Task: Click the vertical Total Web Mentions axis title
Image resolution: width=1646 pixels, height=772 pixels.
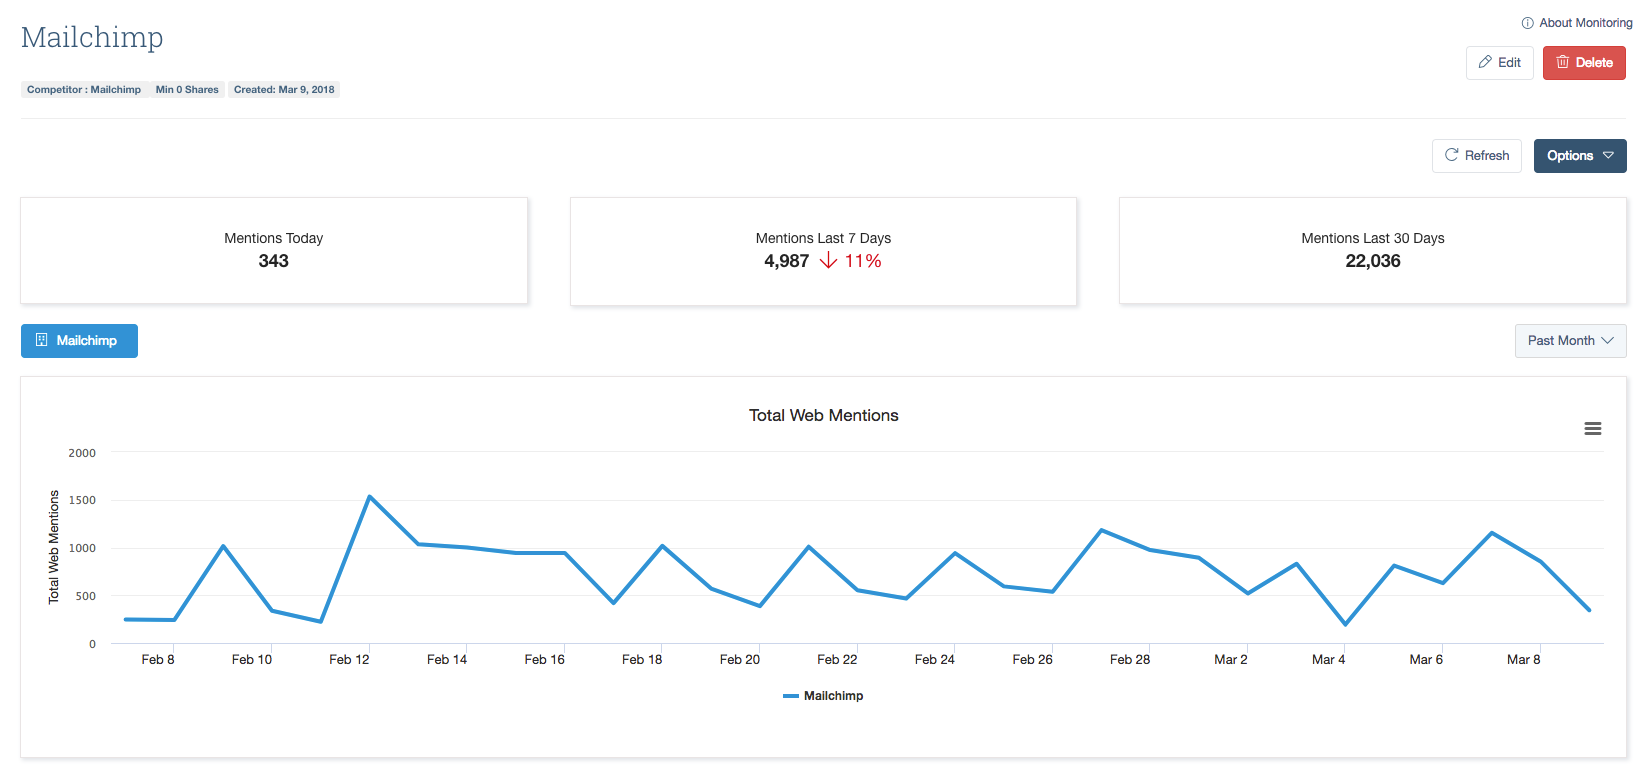Action: pyautogui.click(x=54, y=547)
